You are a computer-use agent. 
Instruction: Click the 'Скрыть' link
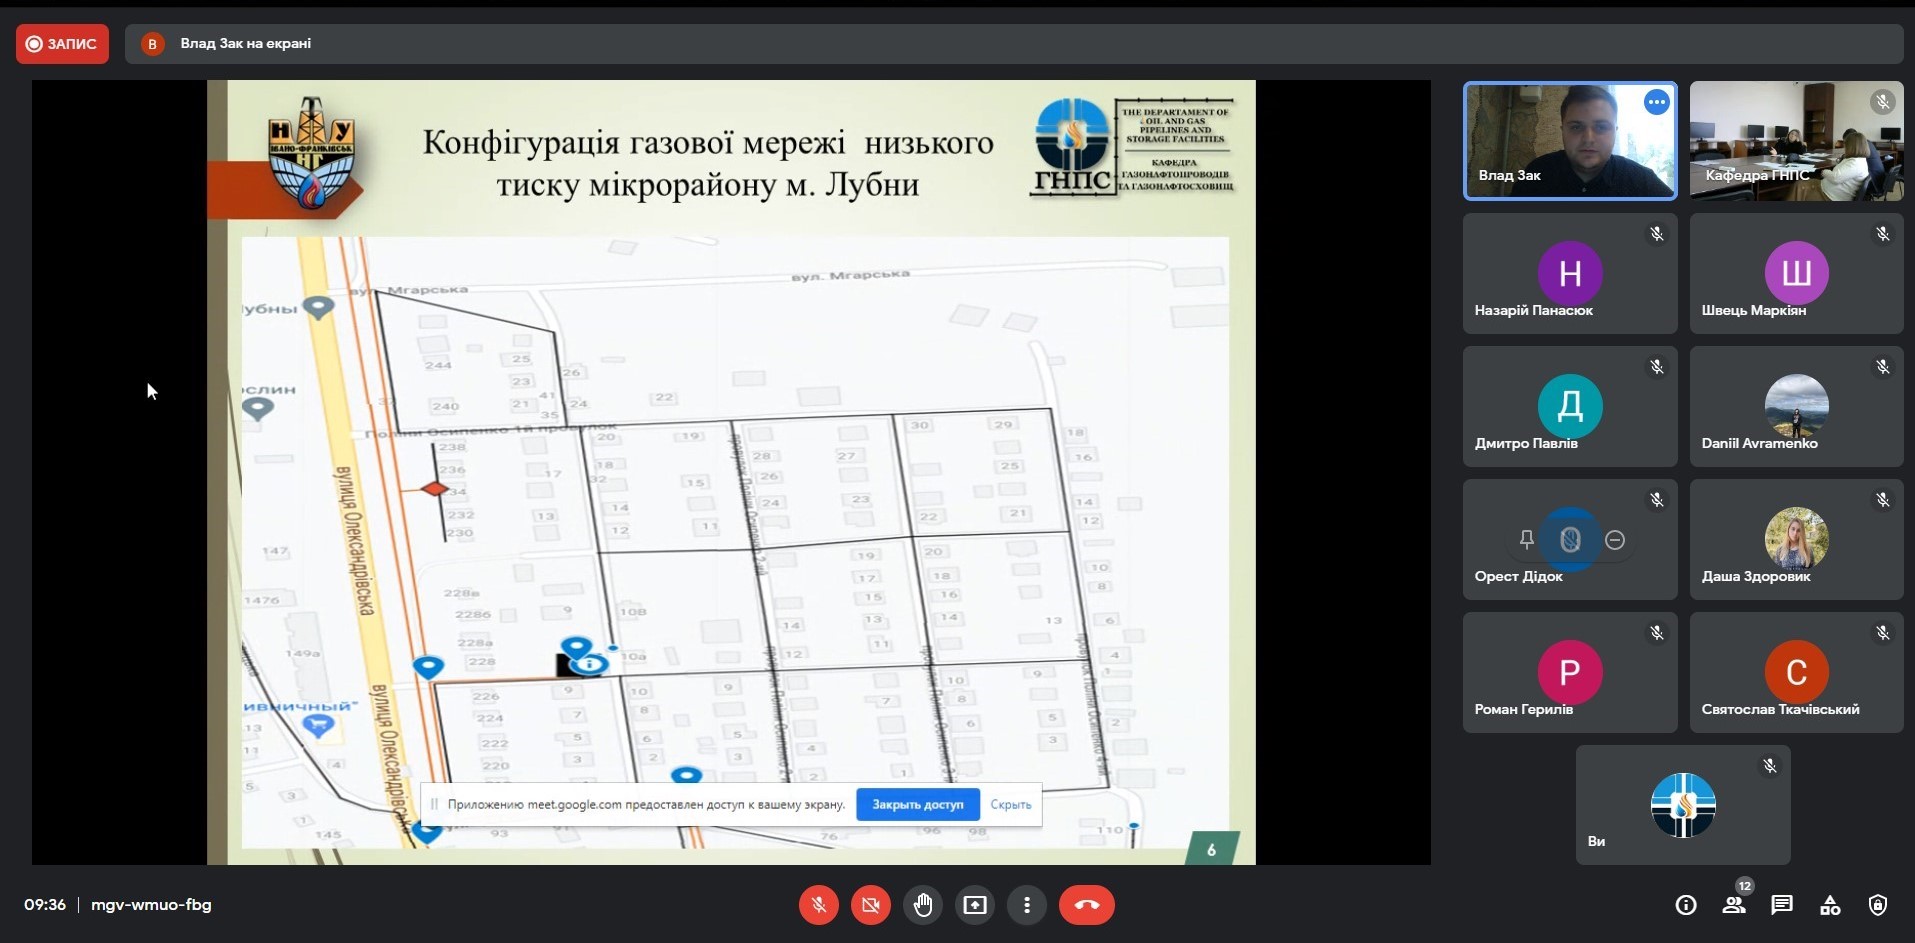pos(1010,804)
